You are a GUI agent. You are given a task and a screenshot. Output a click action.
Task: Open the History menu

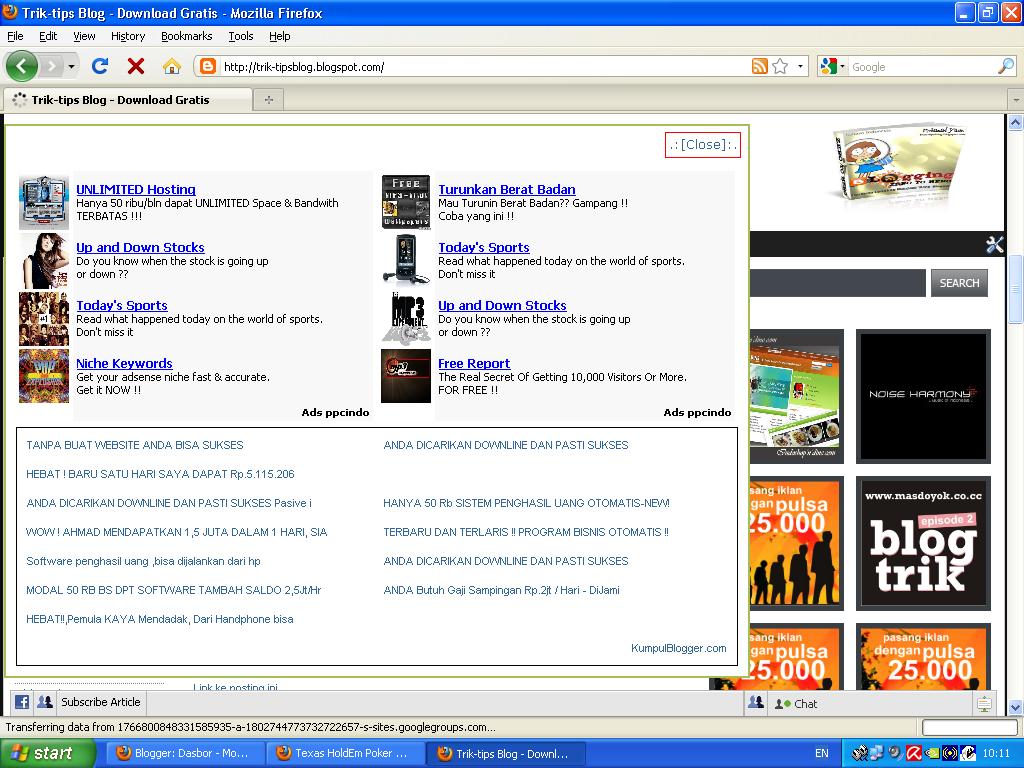click(x=128, y=36)
